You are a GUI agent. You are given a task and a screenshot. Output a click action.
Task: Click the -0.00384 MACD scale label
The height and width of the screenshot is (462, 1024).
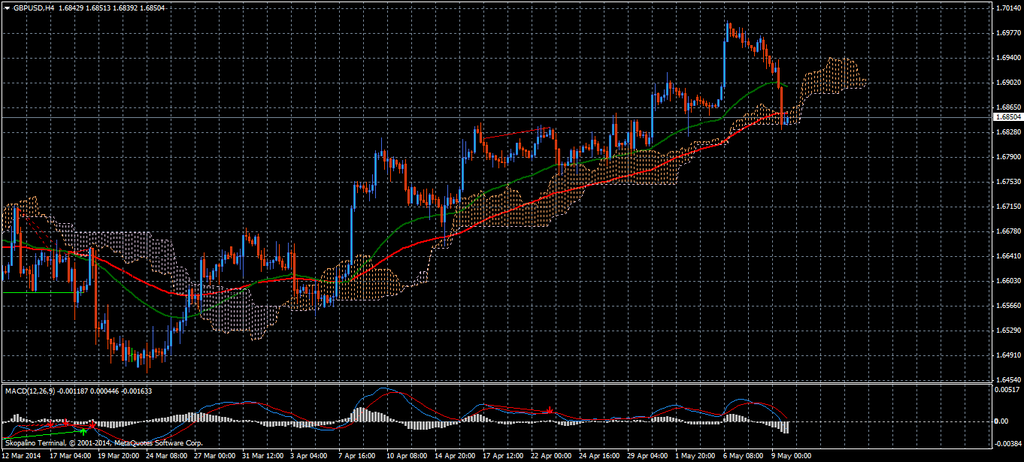1006,445
